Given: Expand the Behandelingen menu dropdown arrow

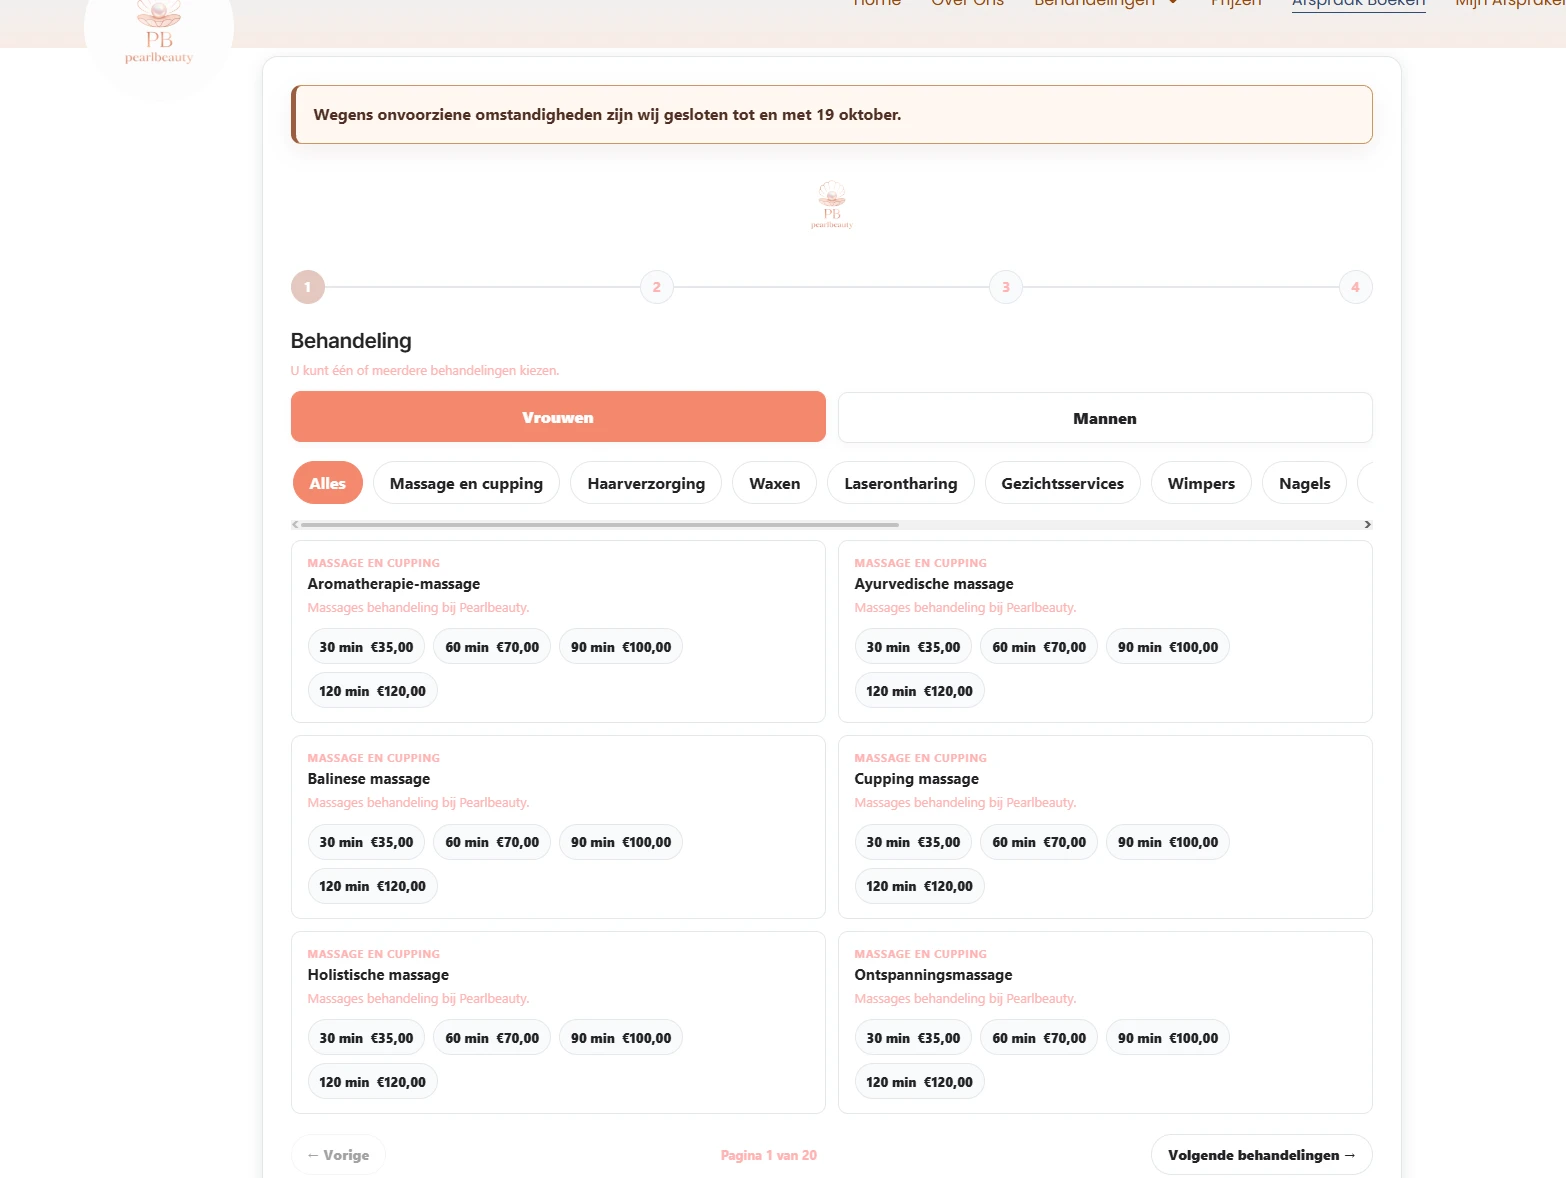Looking at the screenshot, I should pyautogui.click(x=1173, y=3).
